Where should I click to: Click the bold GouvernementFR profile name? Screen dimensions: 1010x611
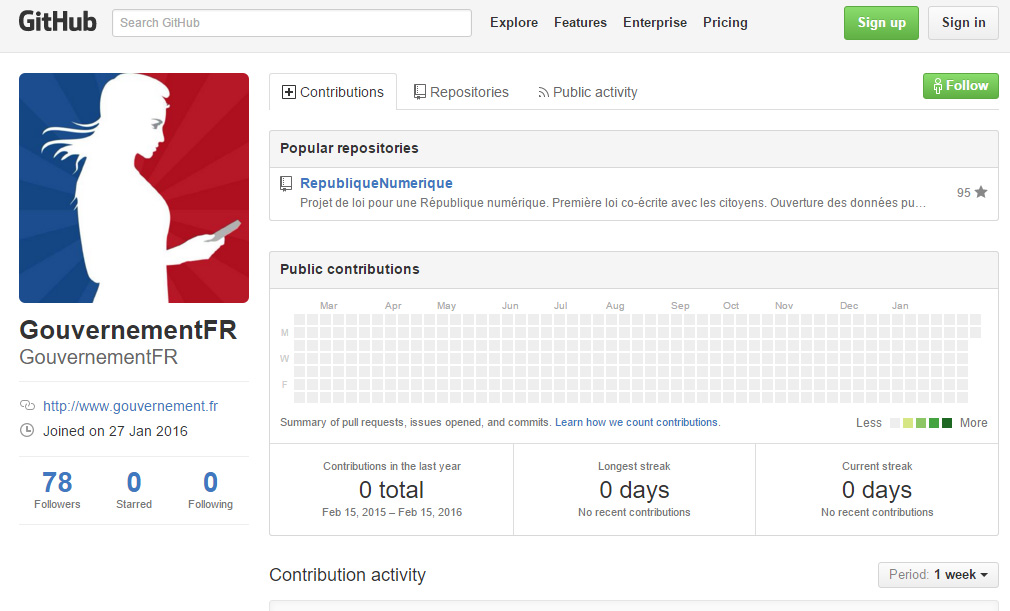[x=128, y=330]
